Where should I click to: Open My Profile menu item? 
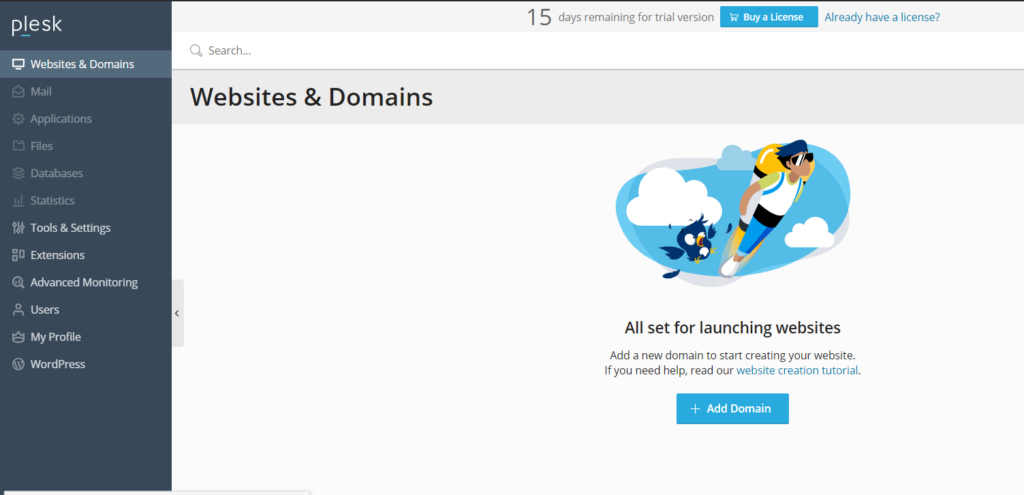pos(55,337)
